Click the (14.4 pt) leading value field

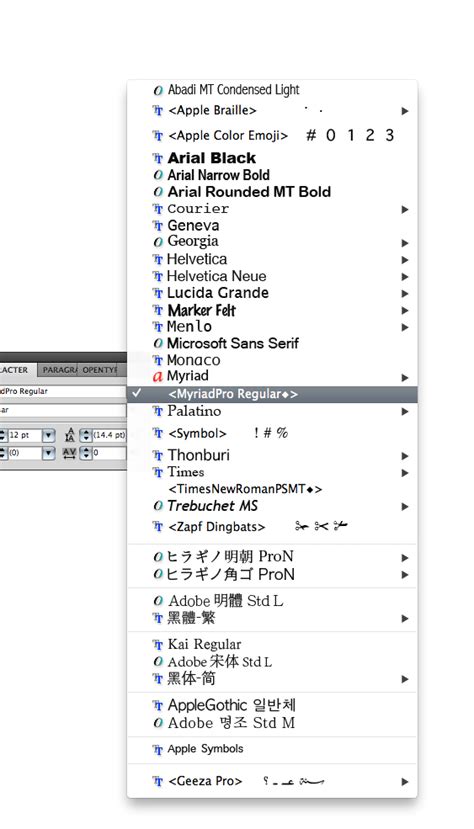coord(109,435)
